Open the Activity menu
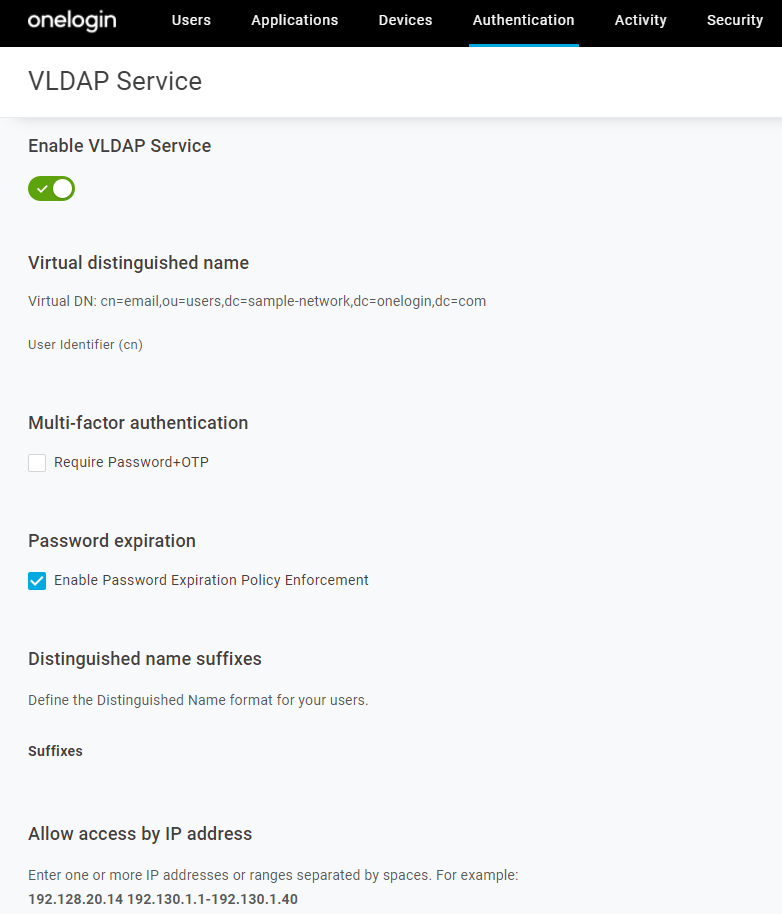Screen dimensions: 782x914 [640, 20]
